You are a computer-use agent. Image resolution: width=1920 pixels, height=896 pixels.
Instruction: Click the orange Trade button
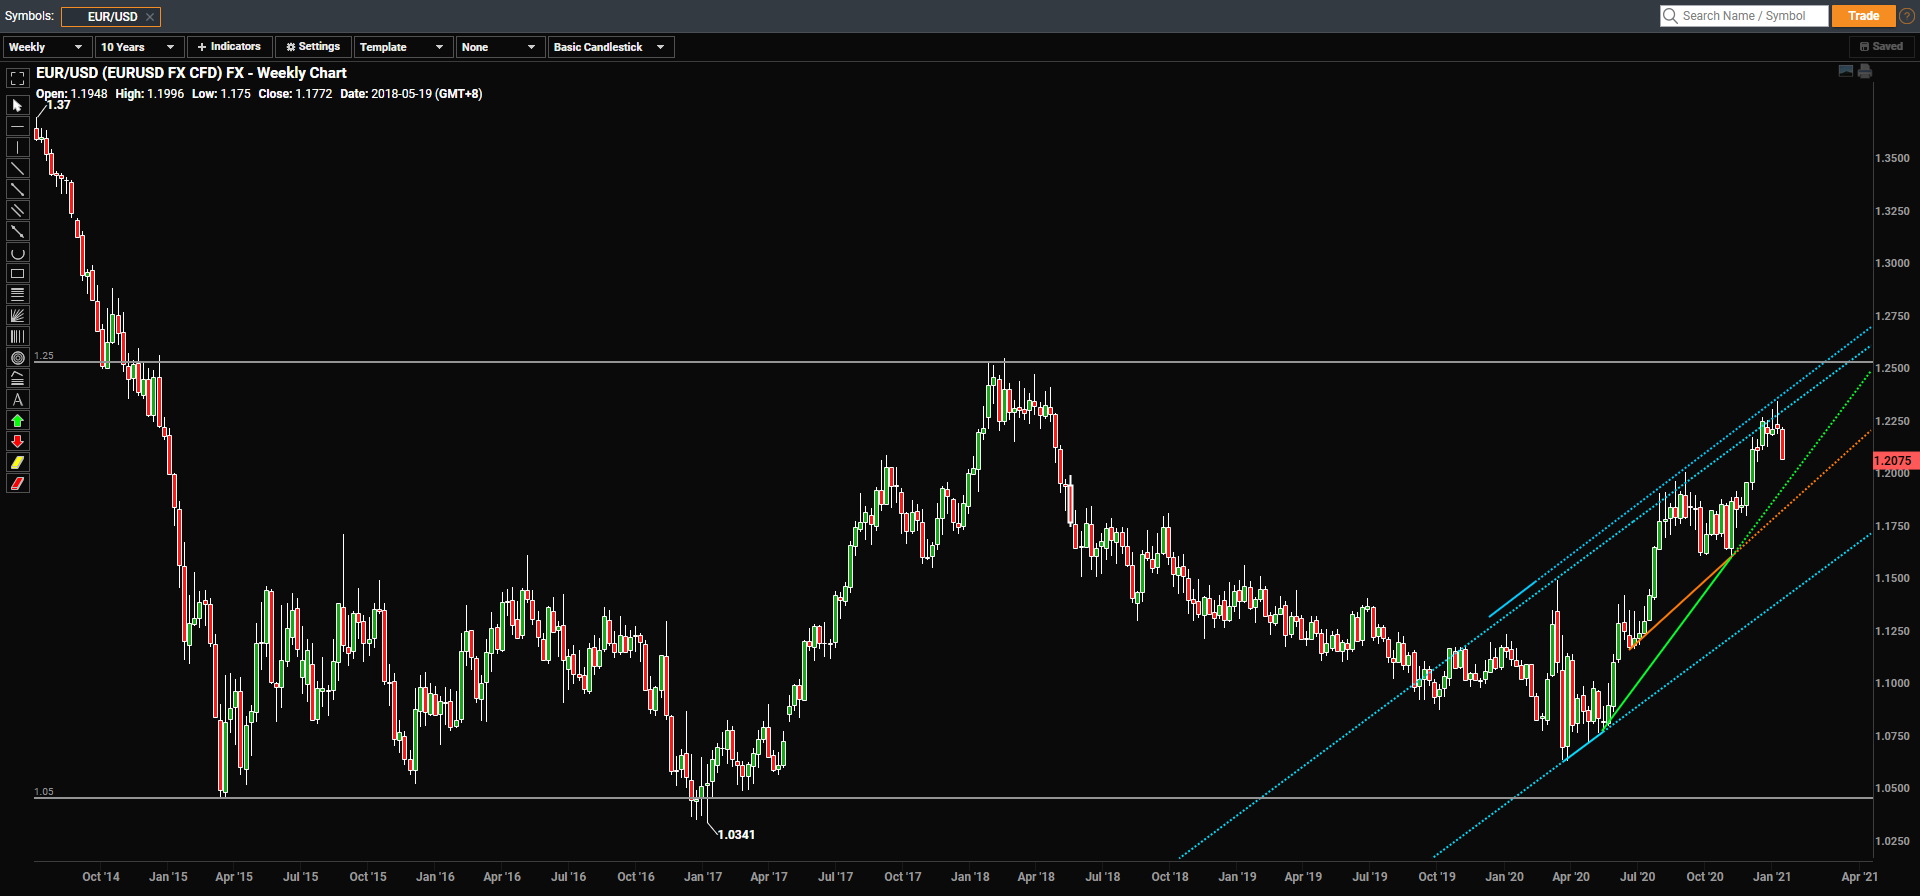[x=1863, y=16]
